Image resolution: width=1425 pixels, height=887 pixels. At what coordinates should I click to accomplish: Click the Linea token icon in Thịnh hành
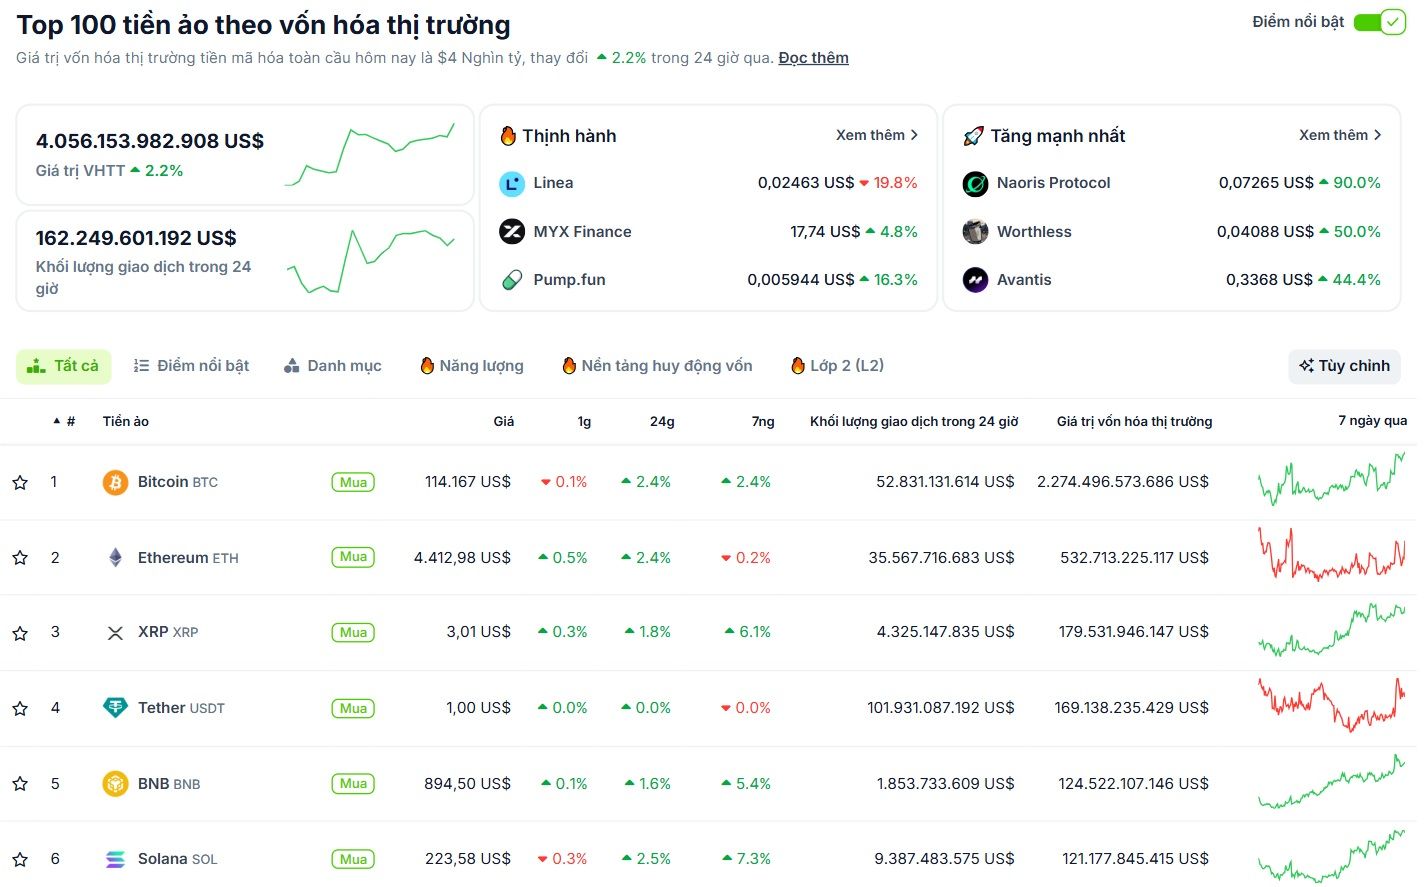[512, 183]
